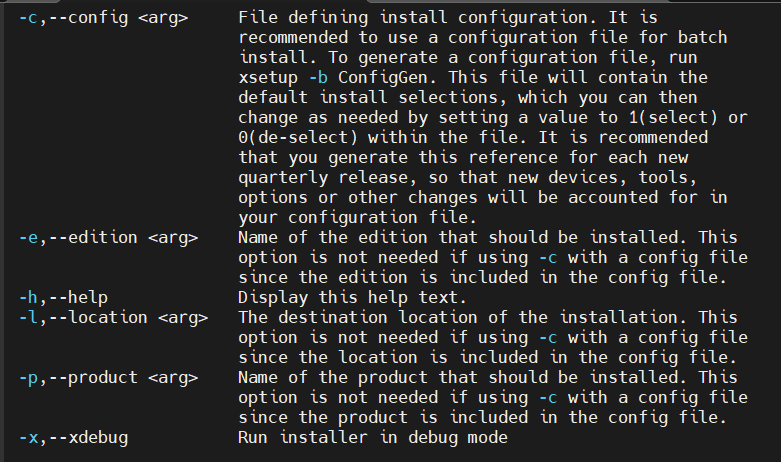Click the cyan -c in product description
The image size is (781, 462).
pyautogui.click(x=548, y=398)
